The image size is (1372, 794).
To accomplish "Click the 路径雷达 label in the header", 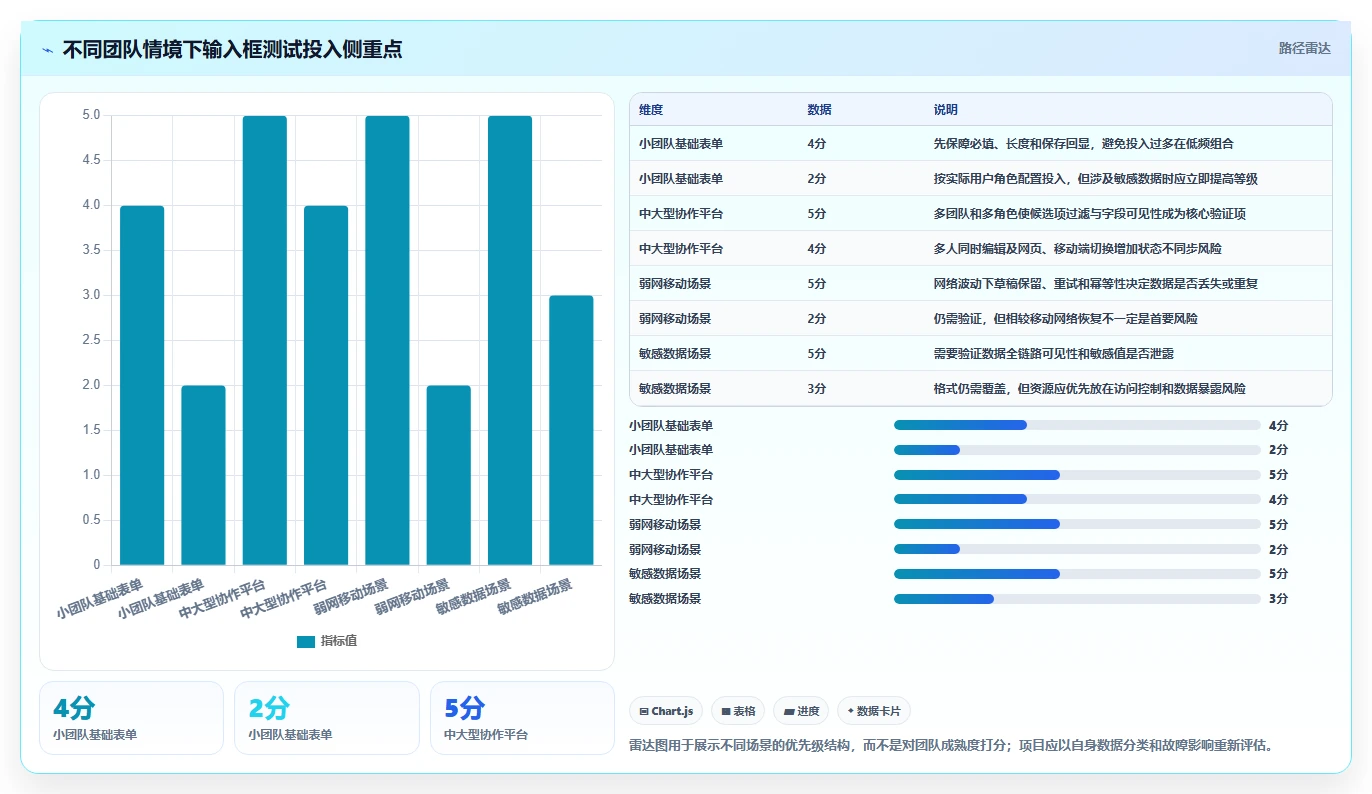I will click(1304, 48).
